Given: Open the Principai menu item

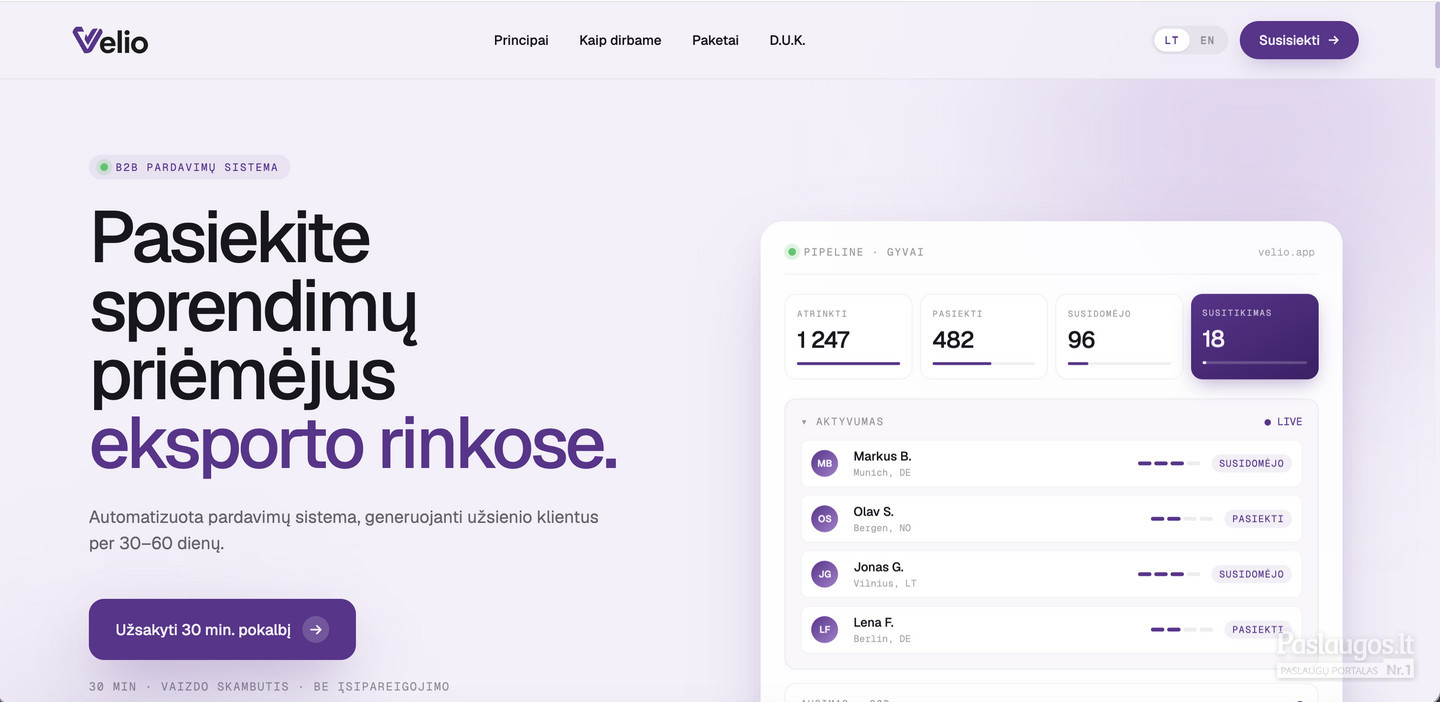Looking at the screenshot, I should pyautogui.click(x=521, y=40).
